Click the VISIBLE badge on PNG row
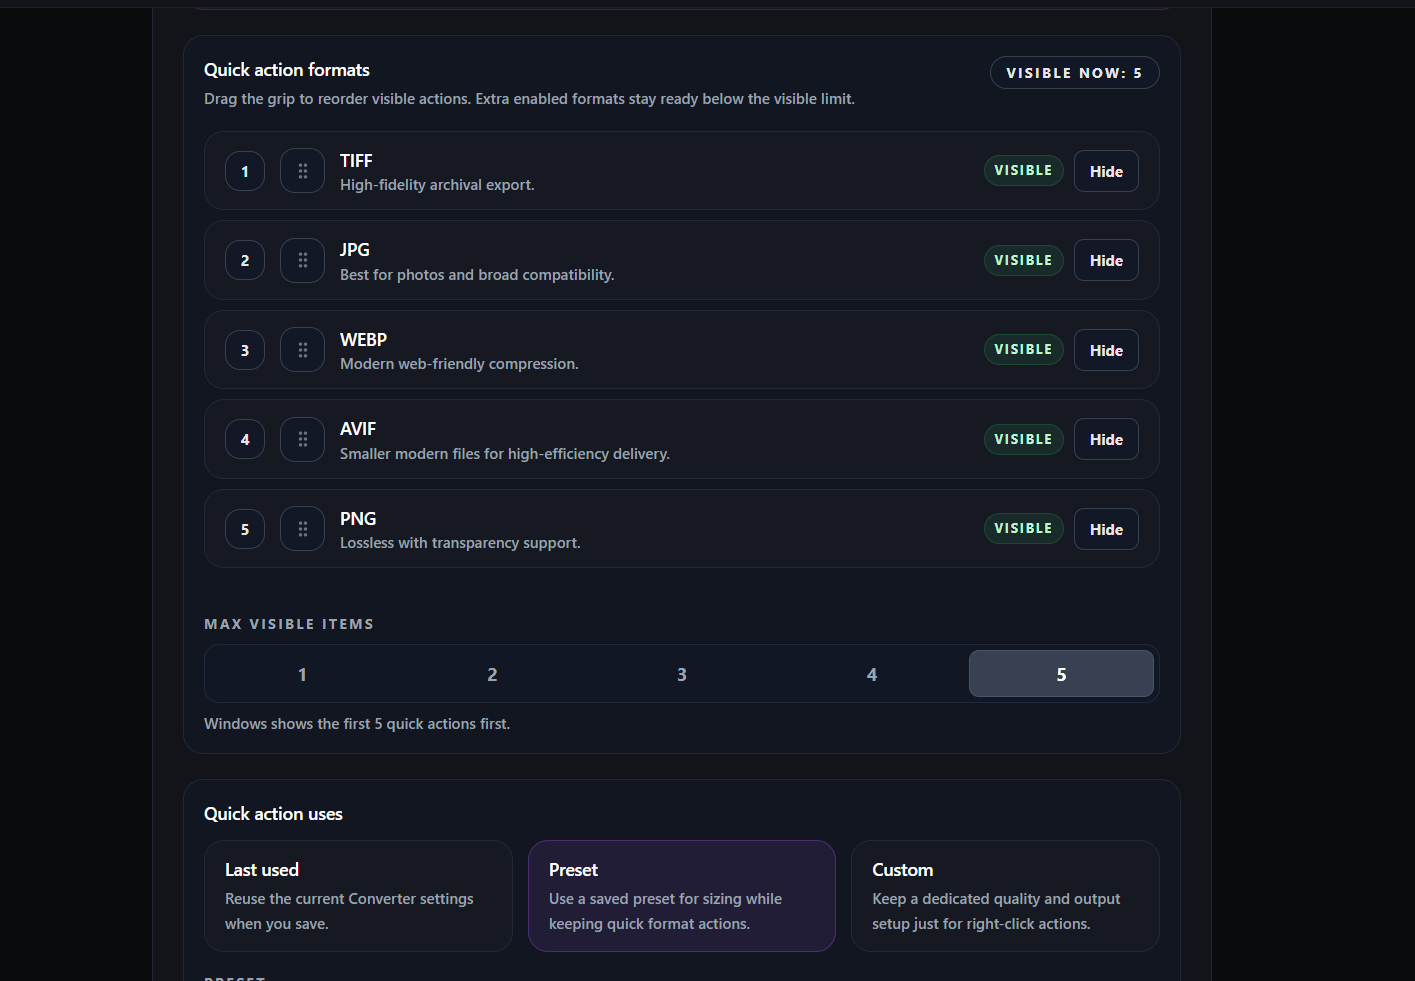 (x=1023, y=528)
